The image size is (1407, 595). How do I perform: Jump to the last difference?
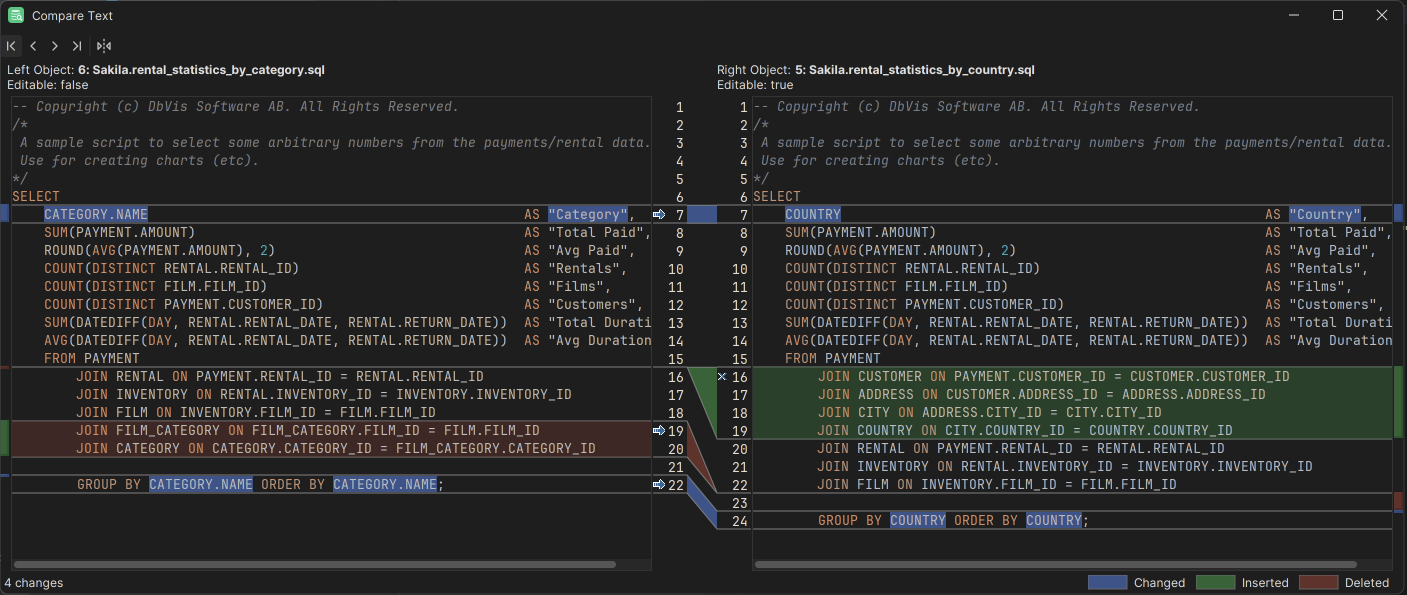tap(77, 46)
